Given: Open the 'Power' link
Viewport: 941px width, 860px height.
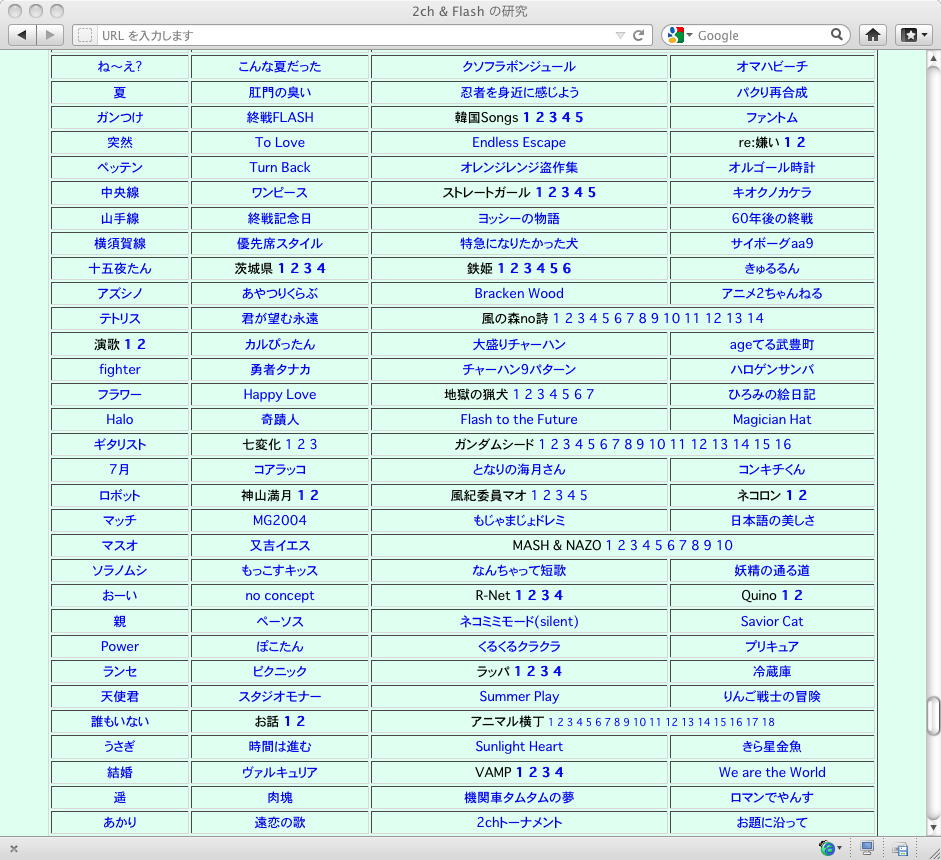Looking at the screenshot, I should point(120,646).
